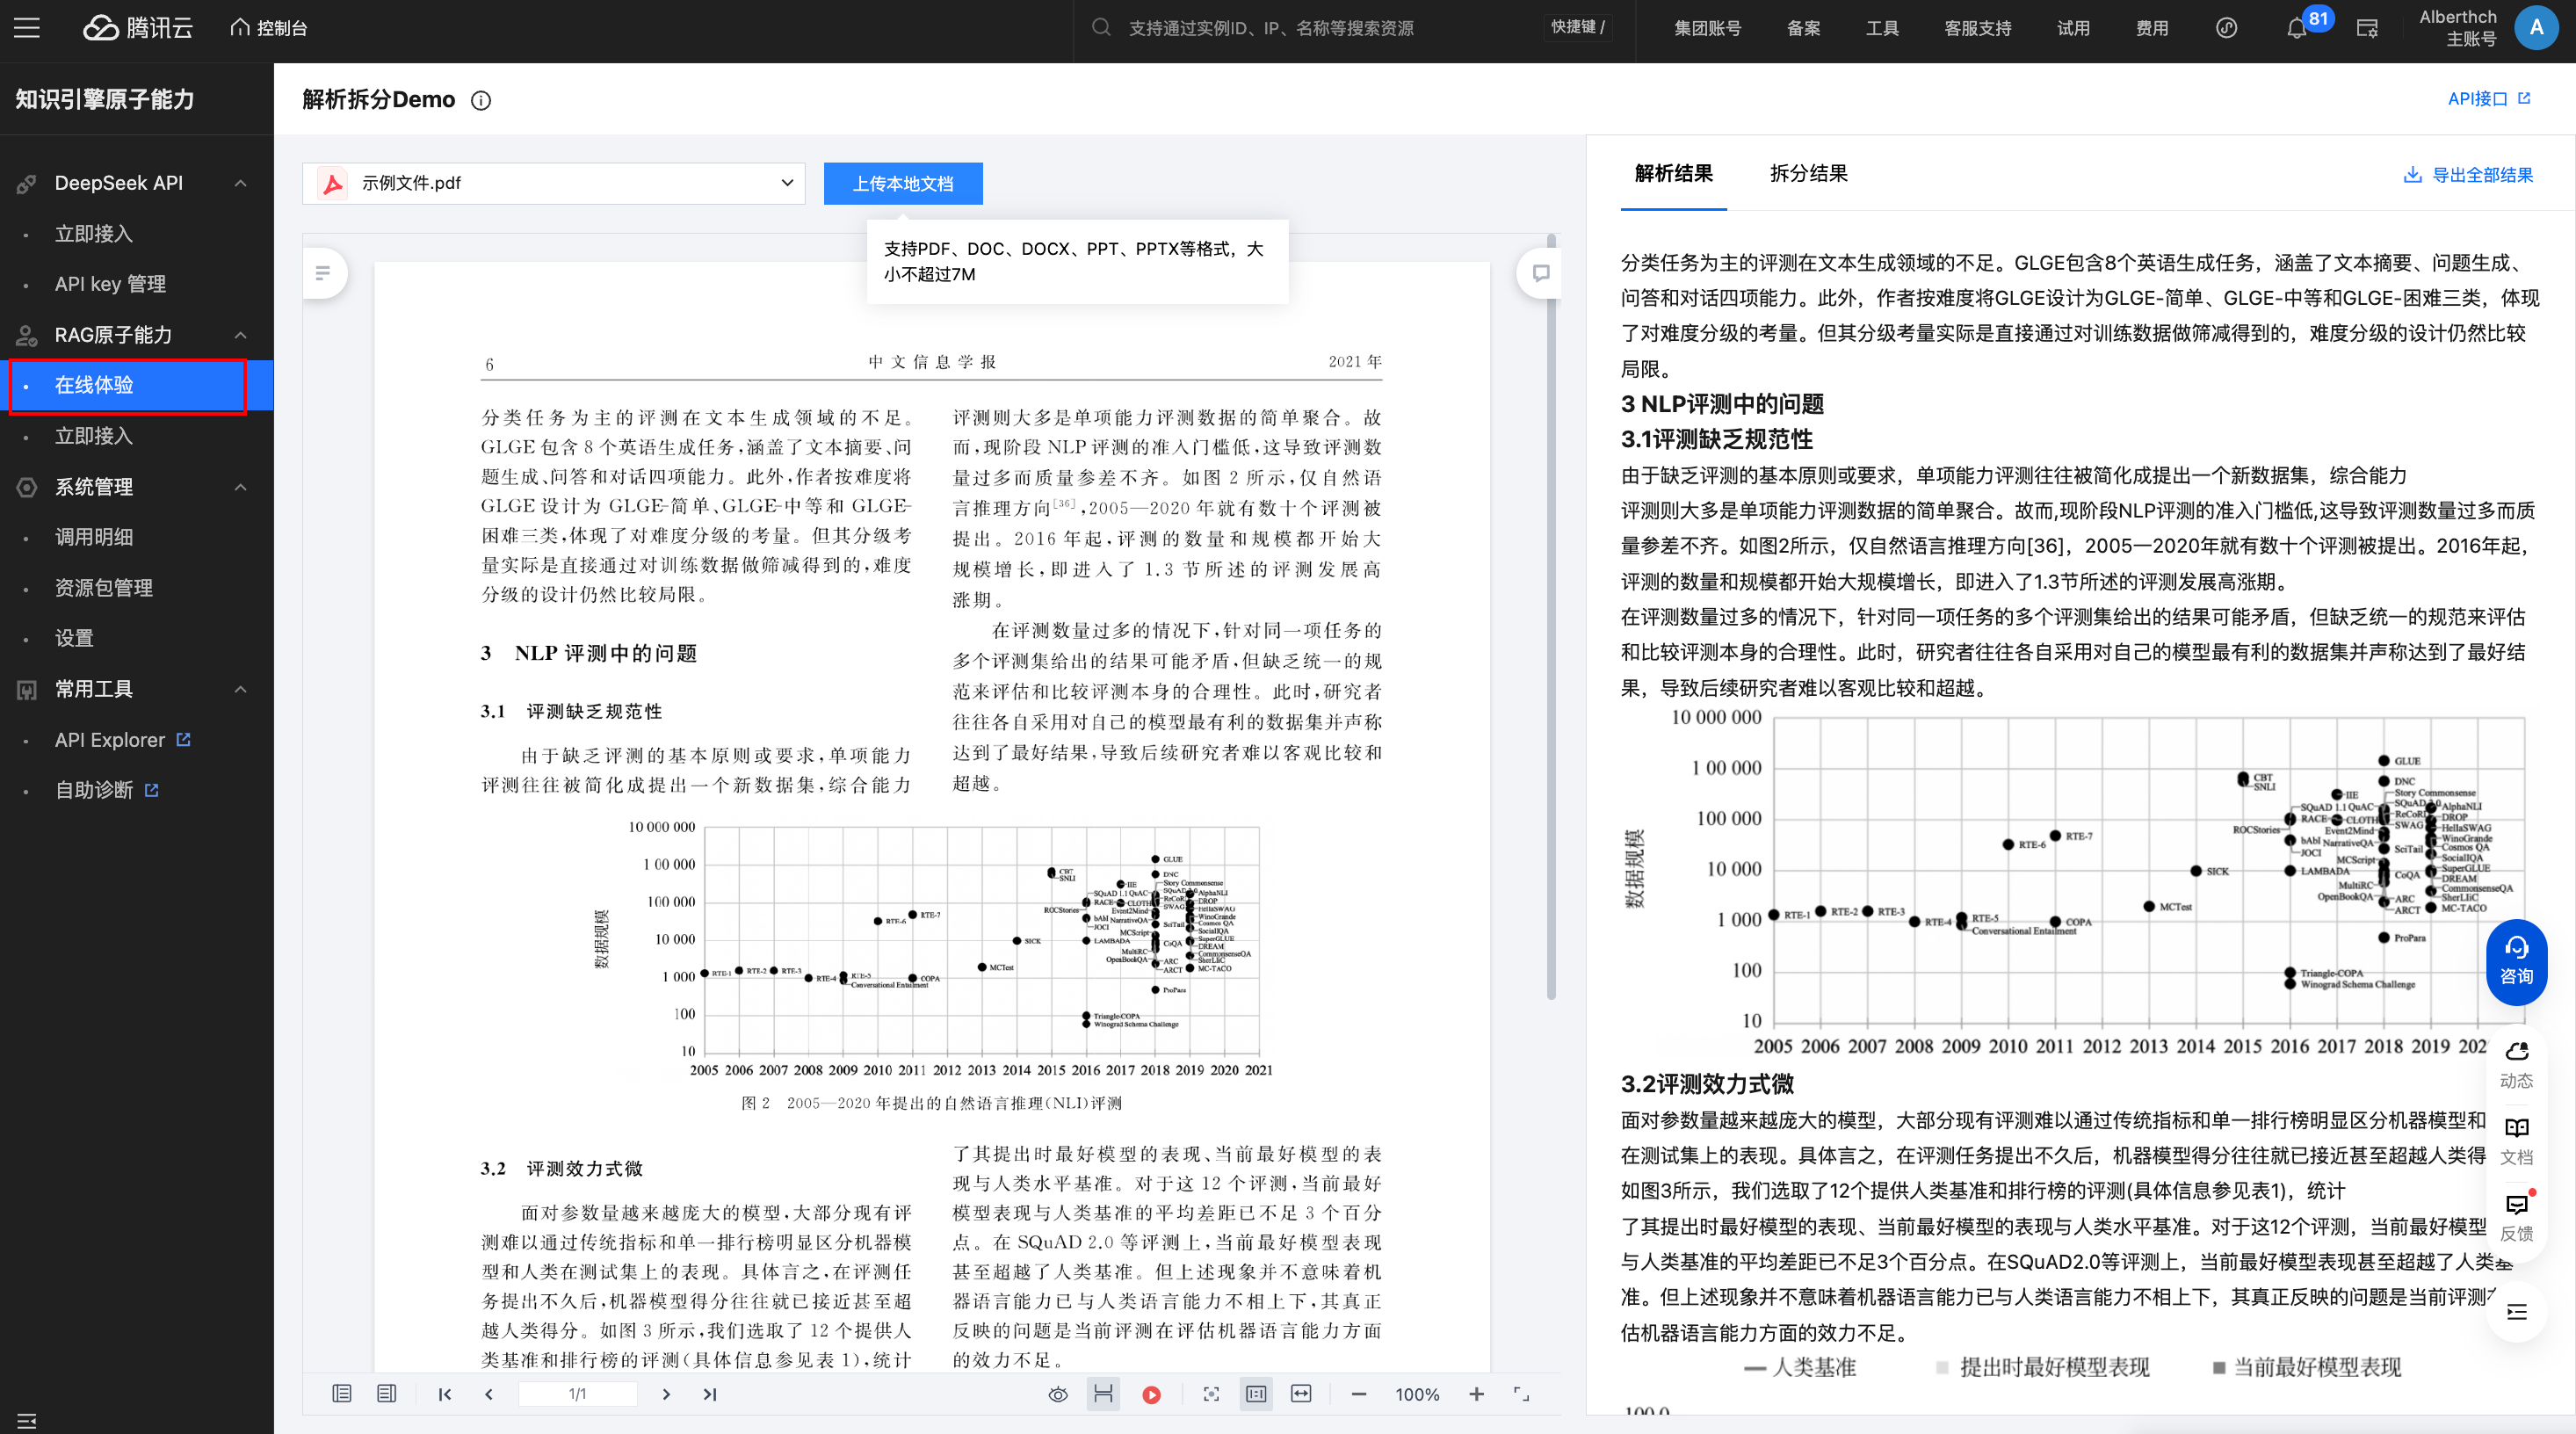Image resolution: width=2576 pixels, height=1434 pixels.
Task: Open the 试用 menu
Action: tap(2073, 28)
